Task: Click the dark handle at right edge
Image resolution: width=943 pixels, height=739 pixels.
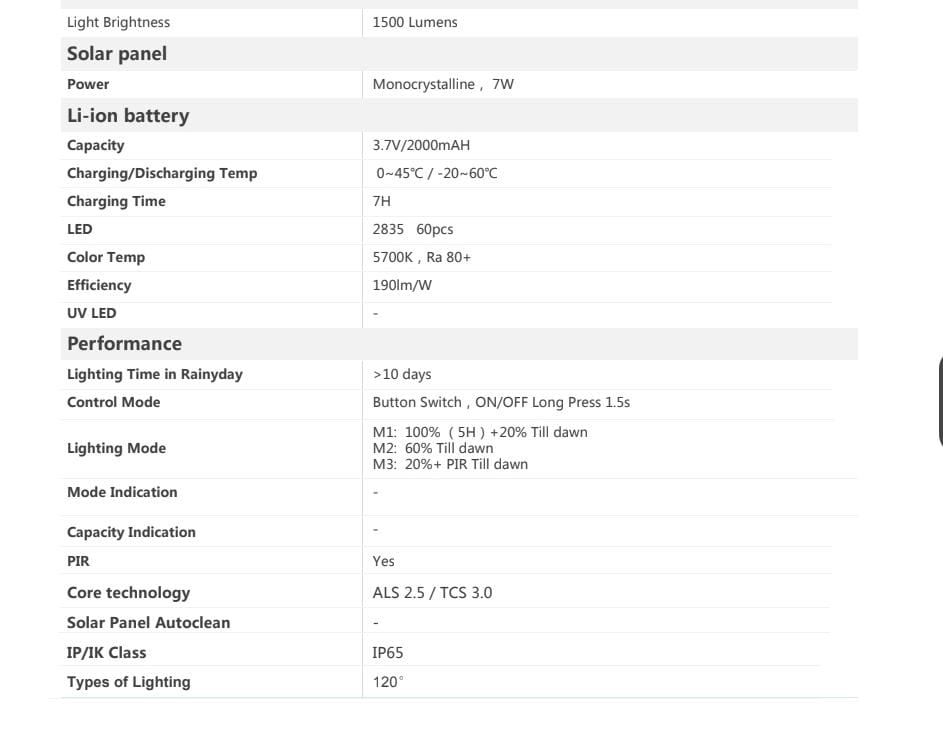Action: [940, 402]
